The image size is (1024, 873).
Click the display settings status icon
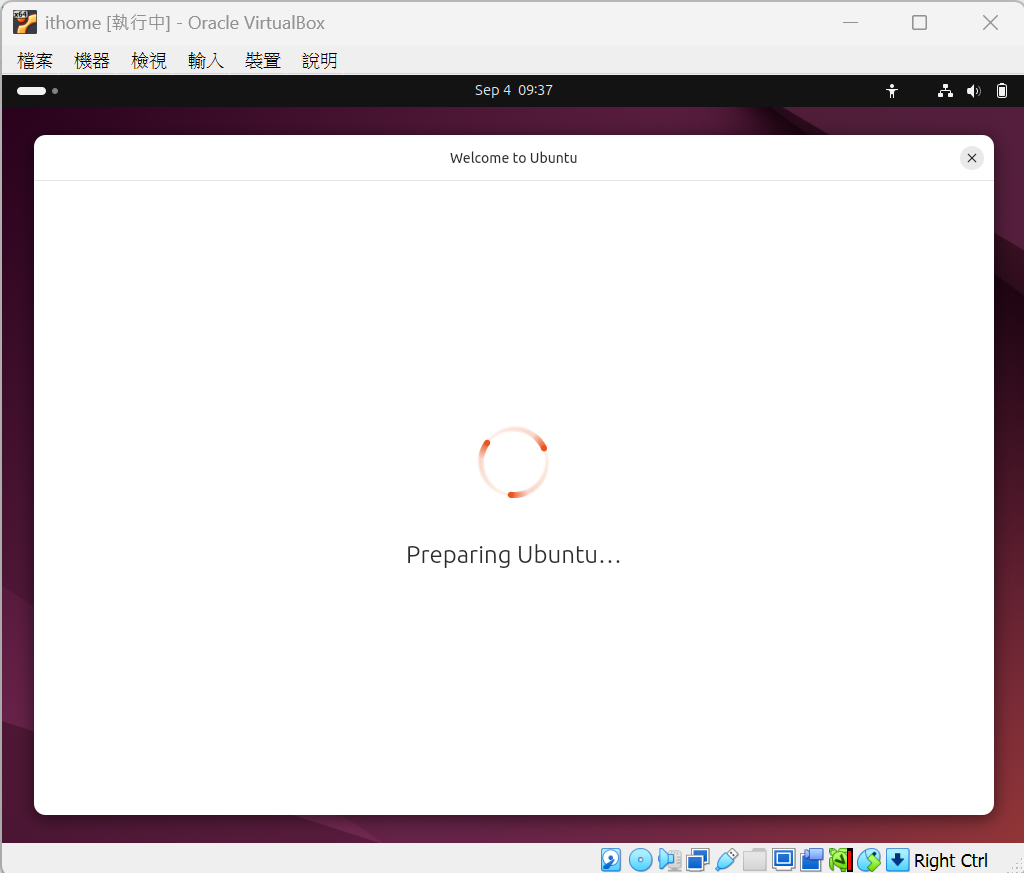pyautogui.click(x=783, y=859)
